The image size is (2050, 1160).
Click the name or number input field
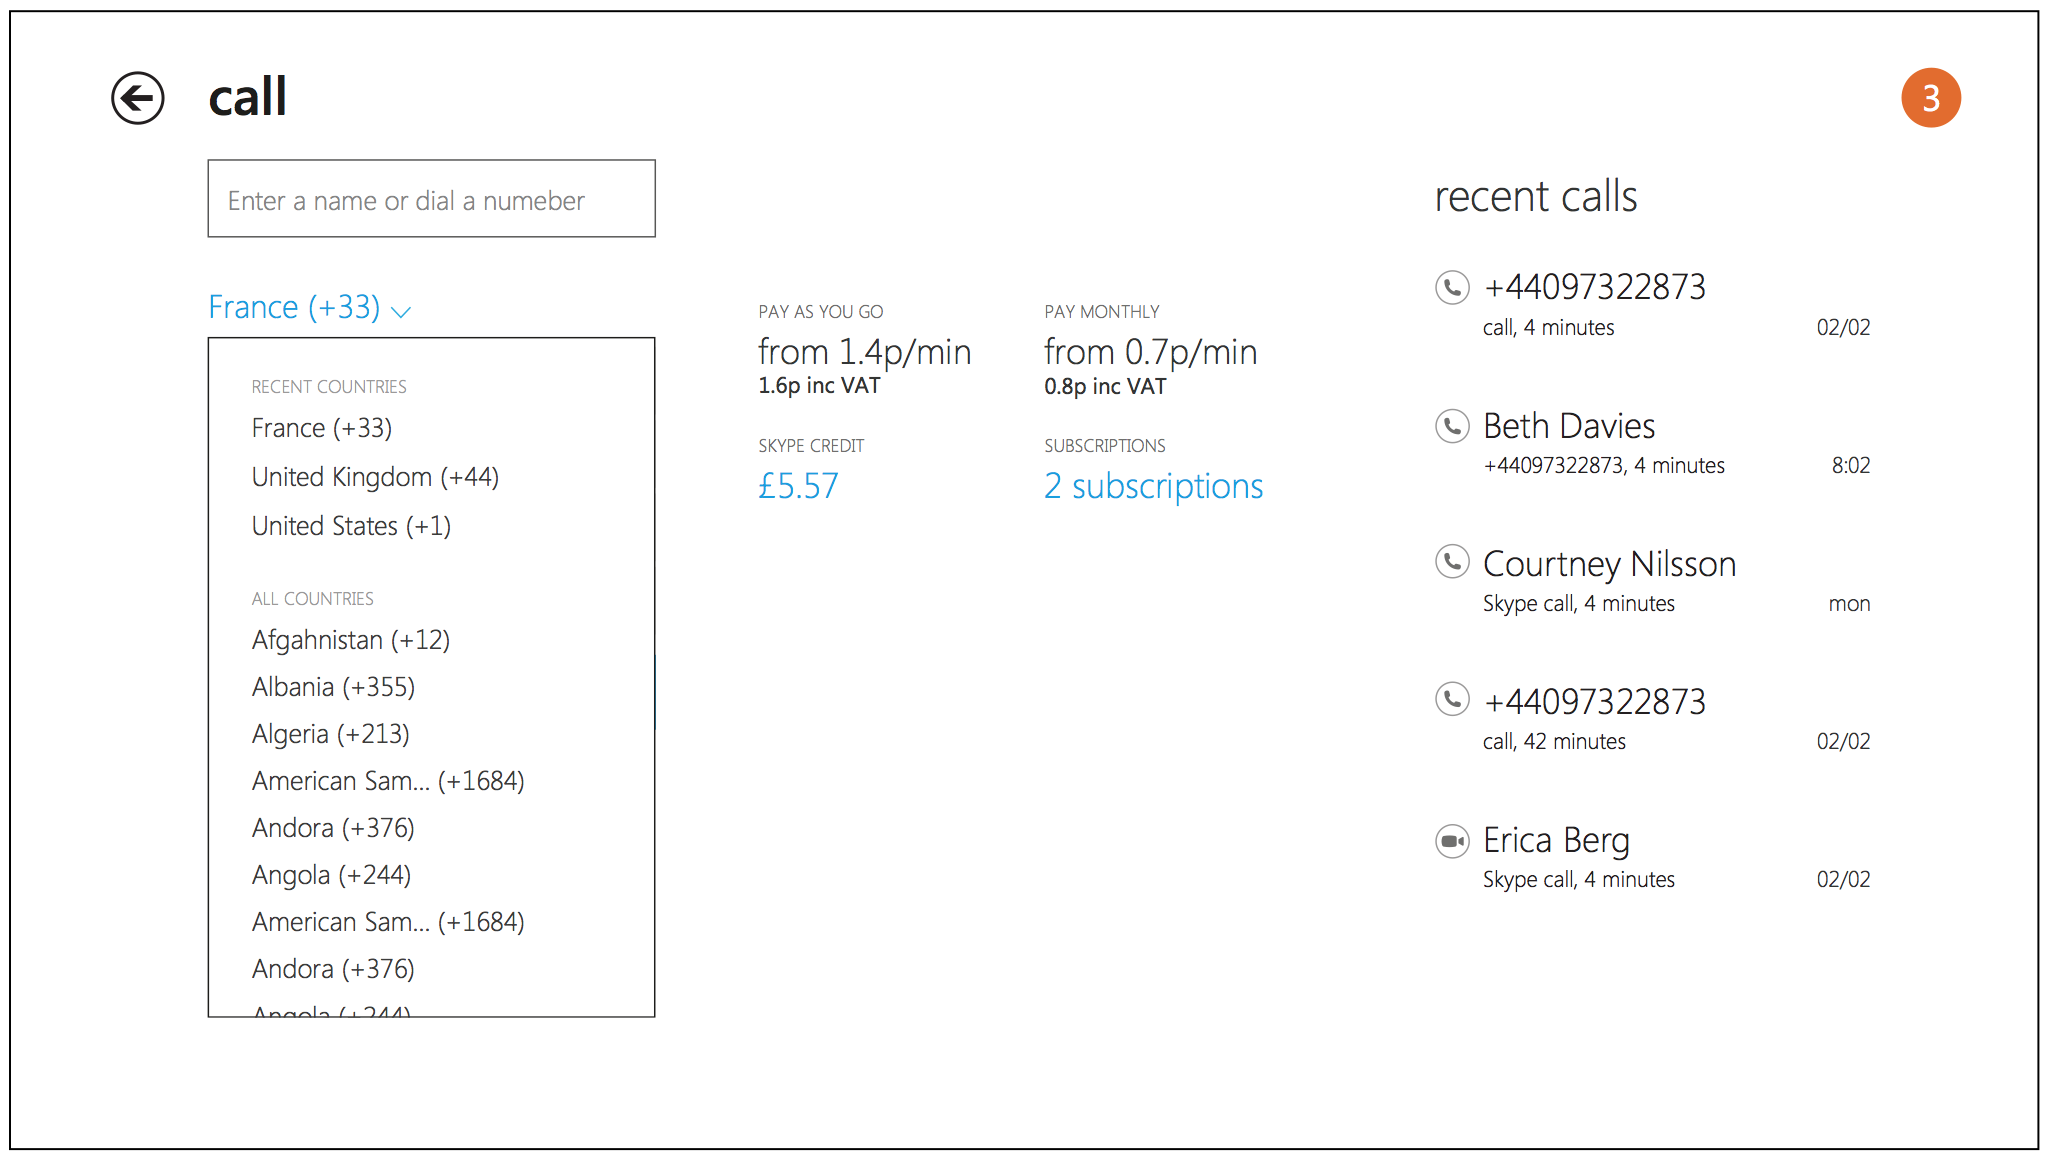(431, 199)
